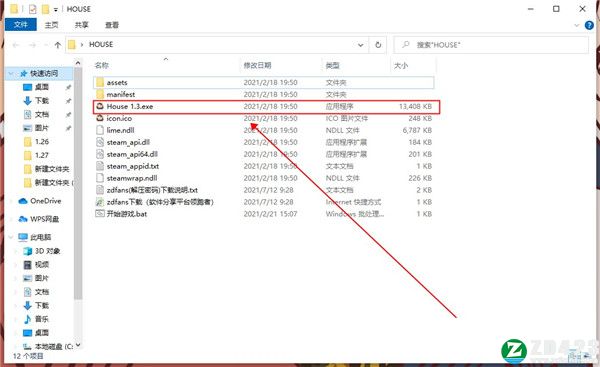
Task: Open the 查看 ribbon tab
Action: 112,25
